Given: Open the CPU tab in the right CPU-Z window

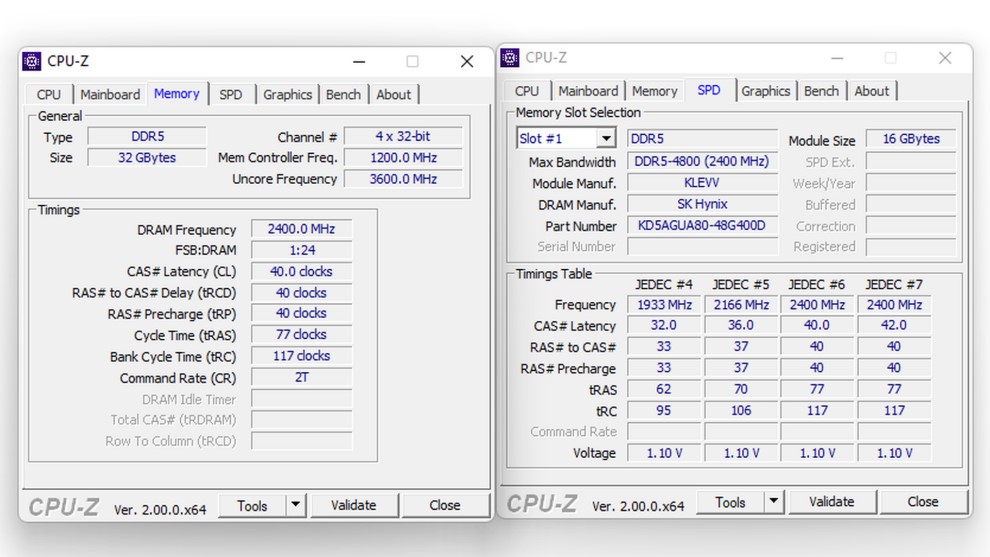Looking at the screenshot, I should pos(527,91).
